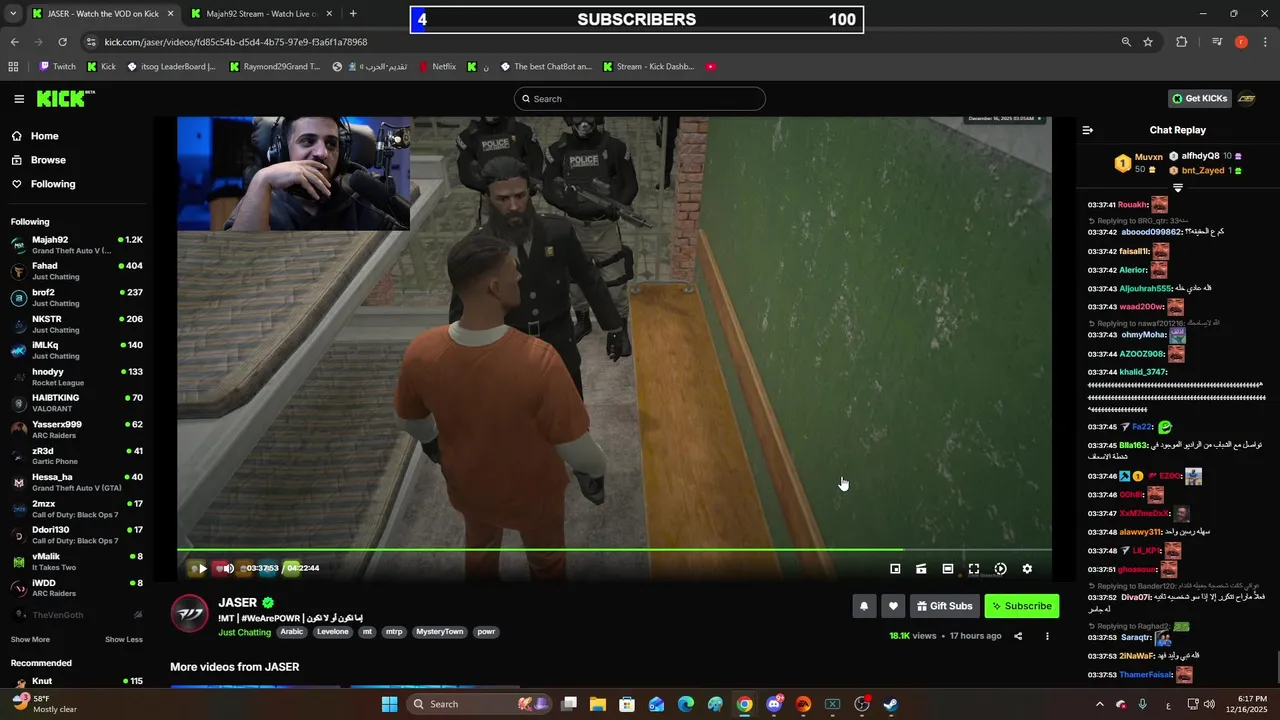Subscribe to JASER's channel

click(x=1021, y=606)
